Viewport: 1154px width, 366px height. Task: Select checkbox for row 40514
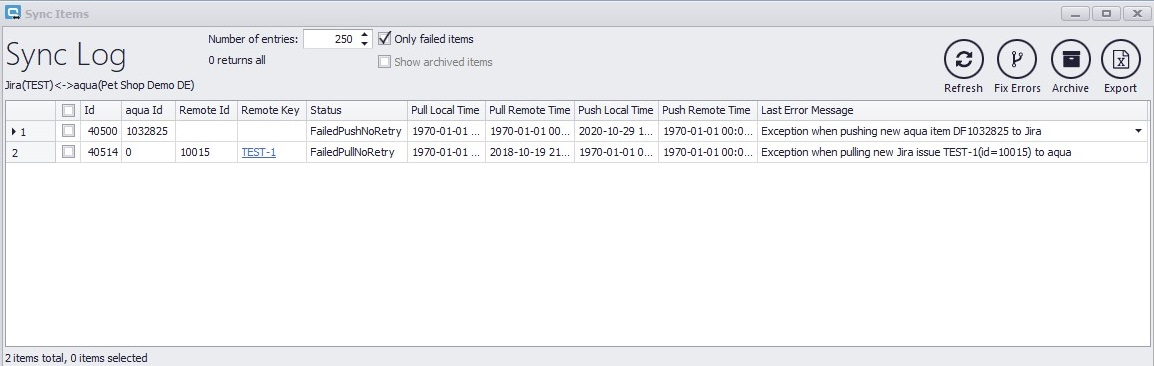pos(68,152)
